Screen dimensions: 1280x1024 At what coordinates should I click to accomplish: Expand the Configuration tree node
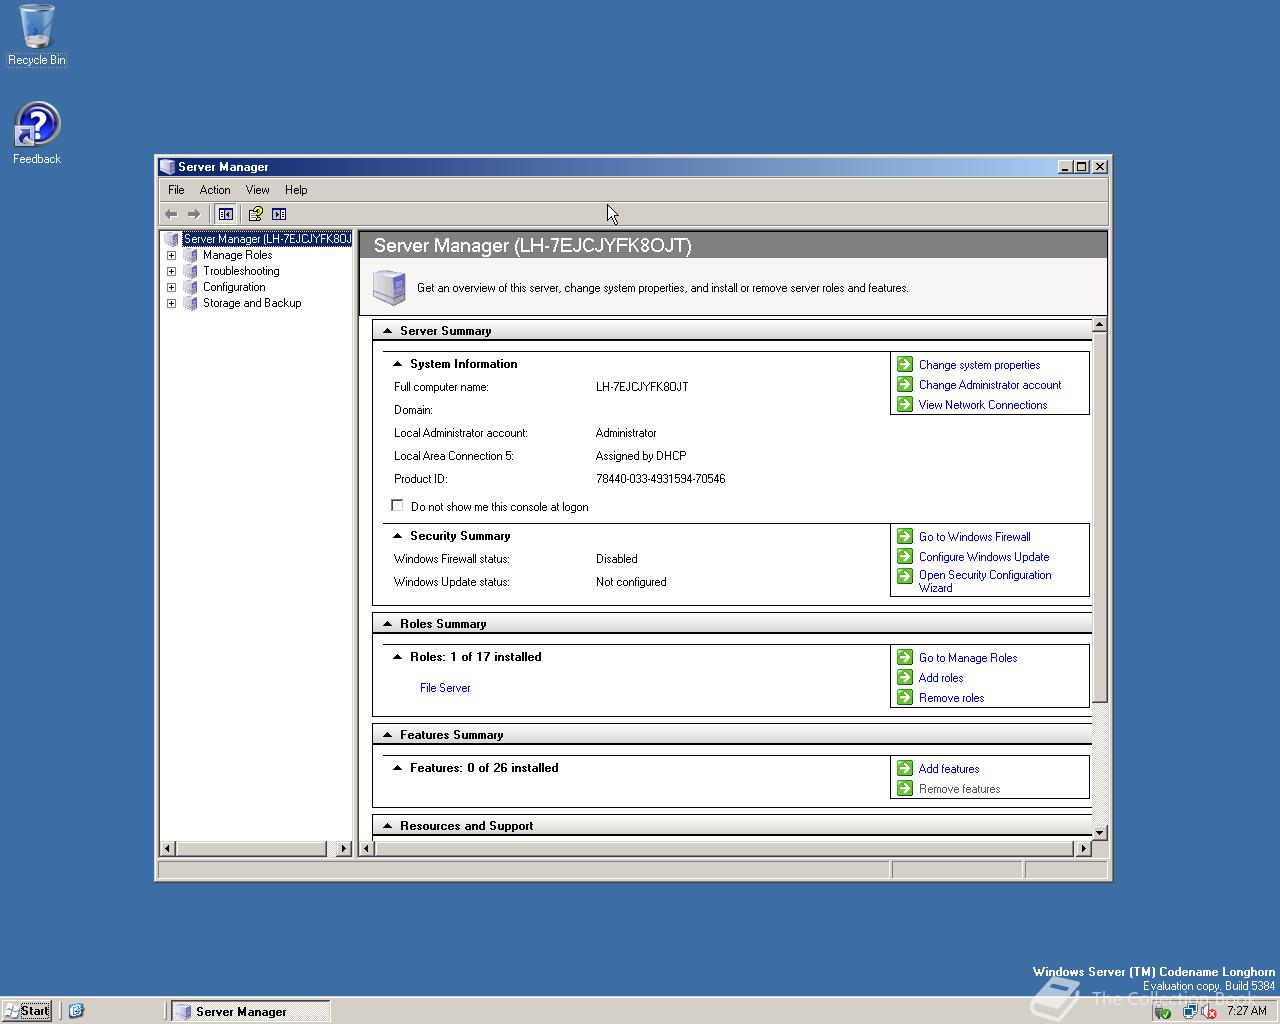pos(171,287)
